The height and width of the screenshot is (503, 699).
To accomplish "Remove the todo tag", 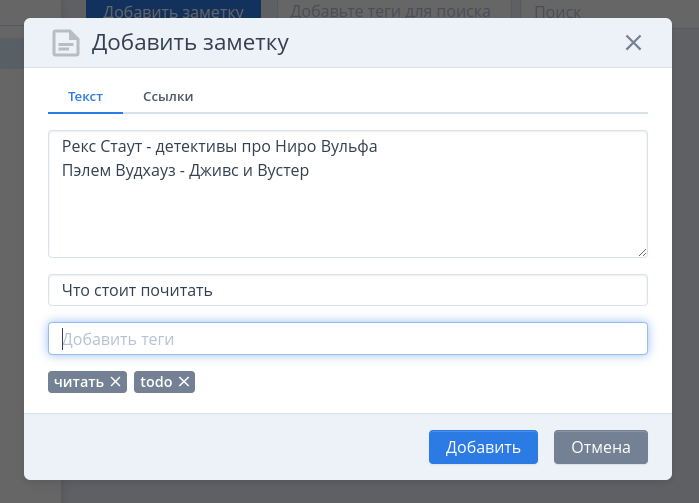I will 184,382.
